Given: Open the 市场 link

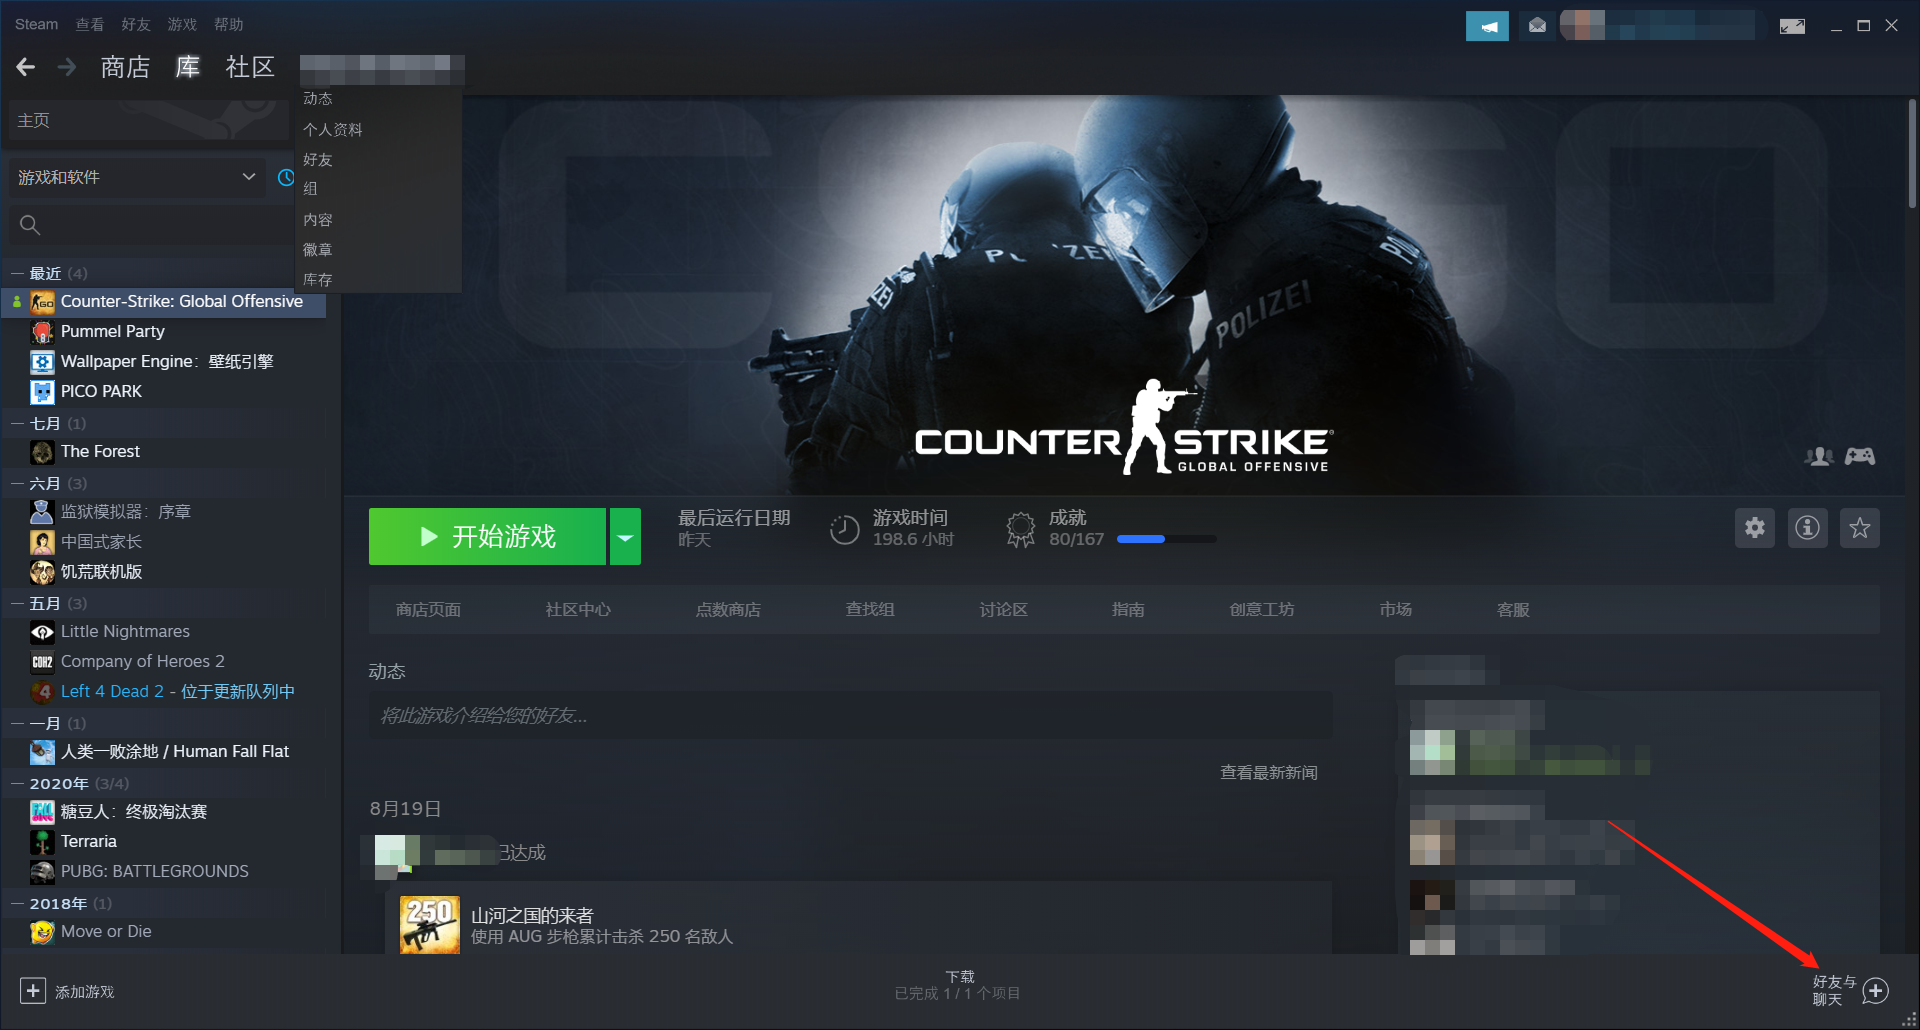Looking at the screenshot, I should point(1396,609).
